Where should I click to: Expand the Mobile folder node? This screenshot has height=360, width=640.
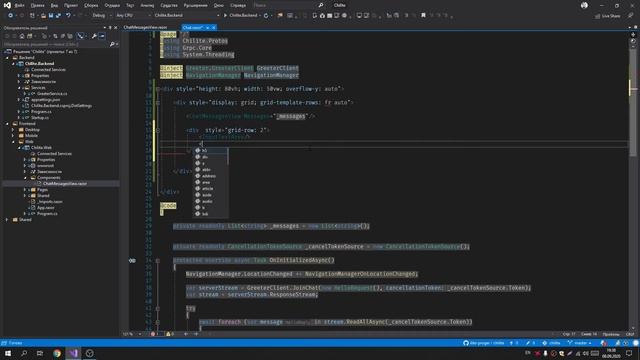coord(13,136)
